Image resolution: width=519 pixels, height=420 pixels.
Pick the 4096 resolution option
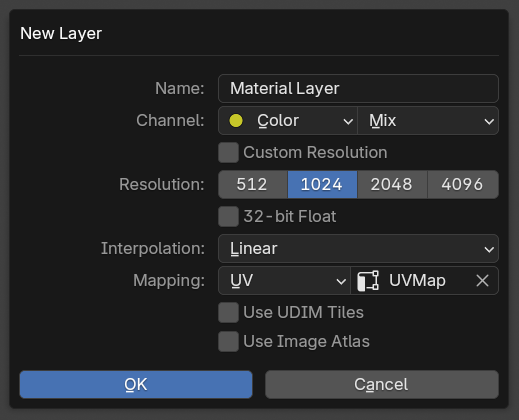click(463, 185)
